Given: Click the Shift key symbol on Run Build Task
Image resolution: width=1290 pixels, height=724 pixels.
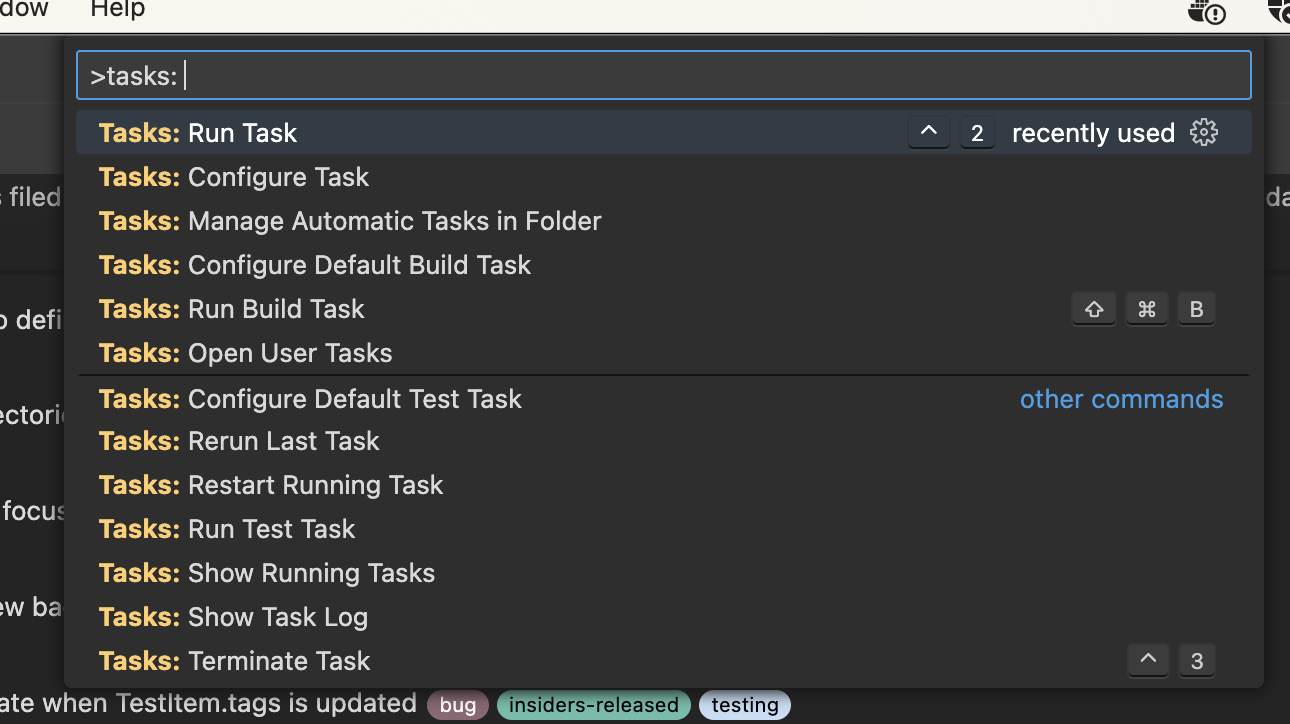Looking at the screenshot, I should [x=1093, y=308].
